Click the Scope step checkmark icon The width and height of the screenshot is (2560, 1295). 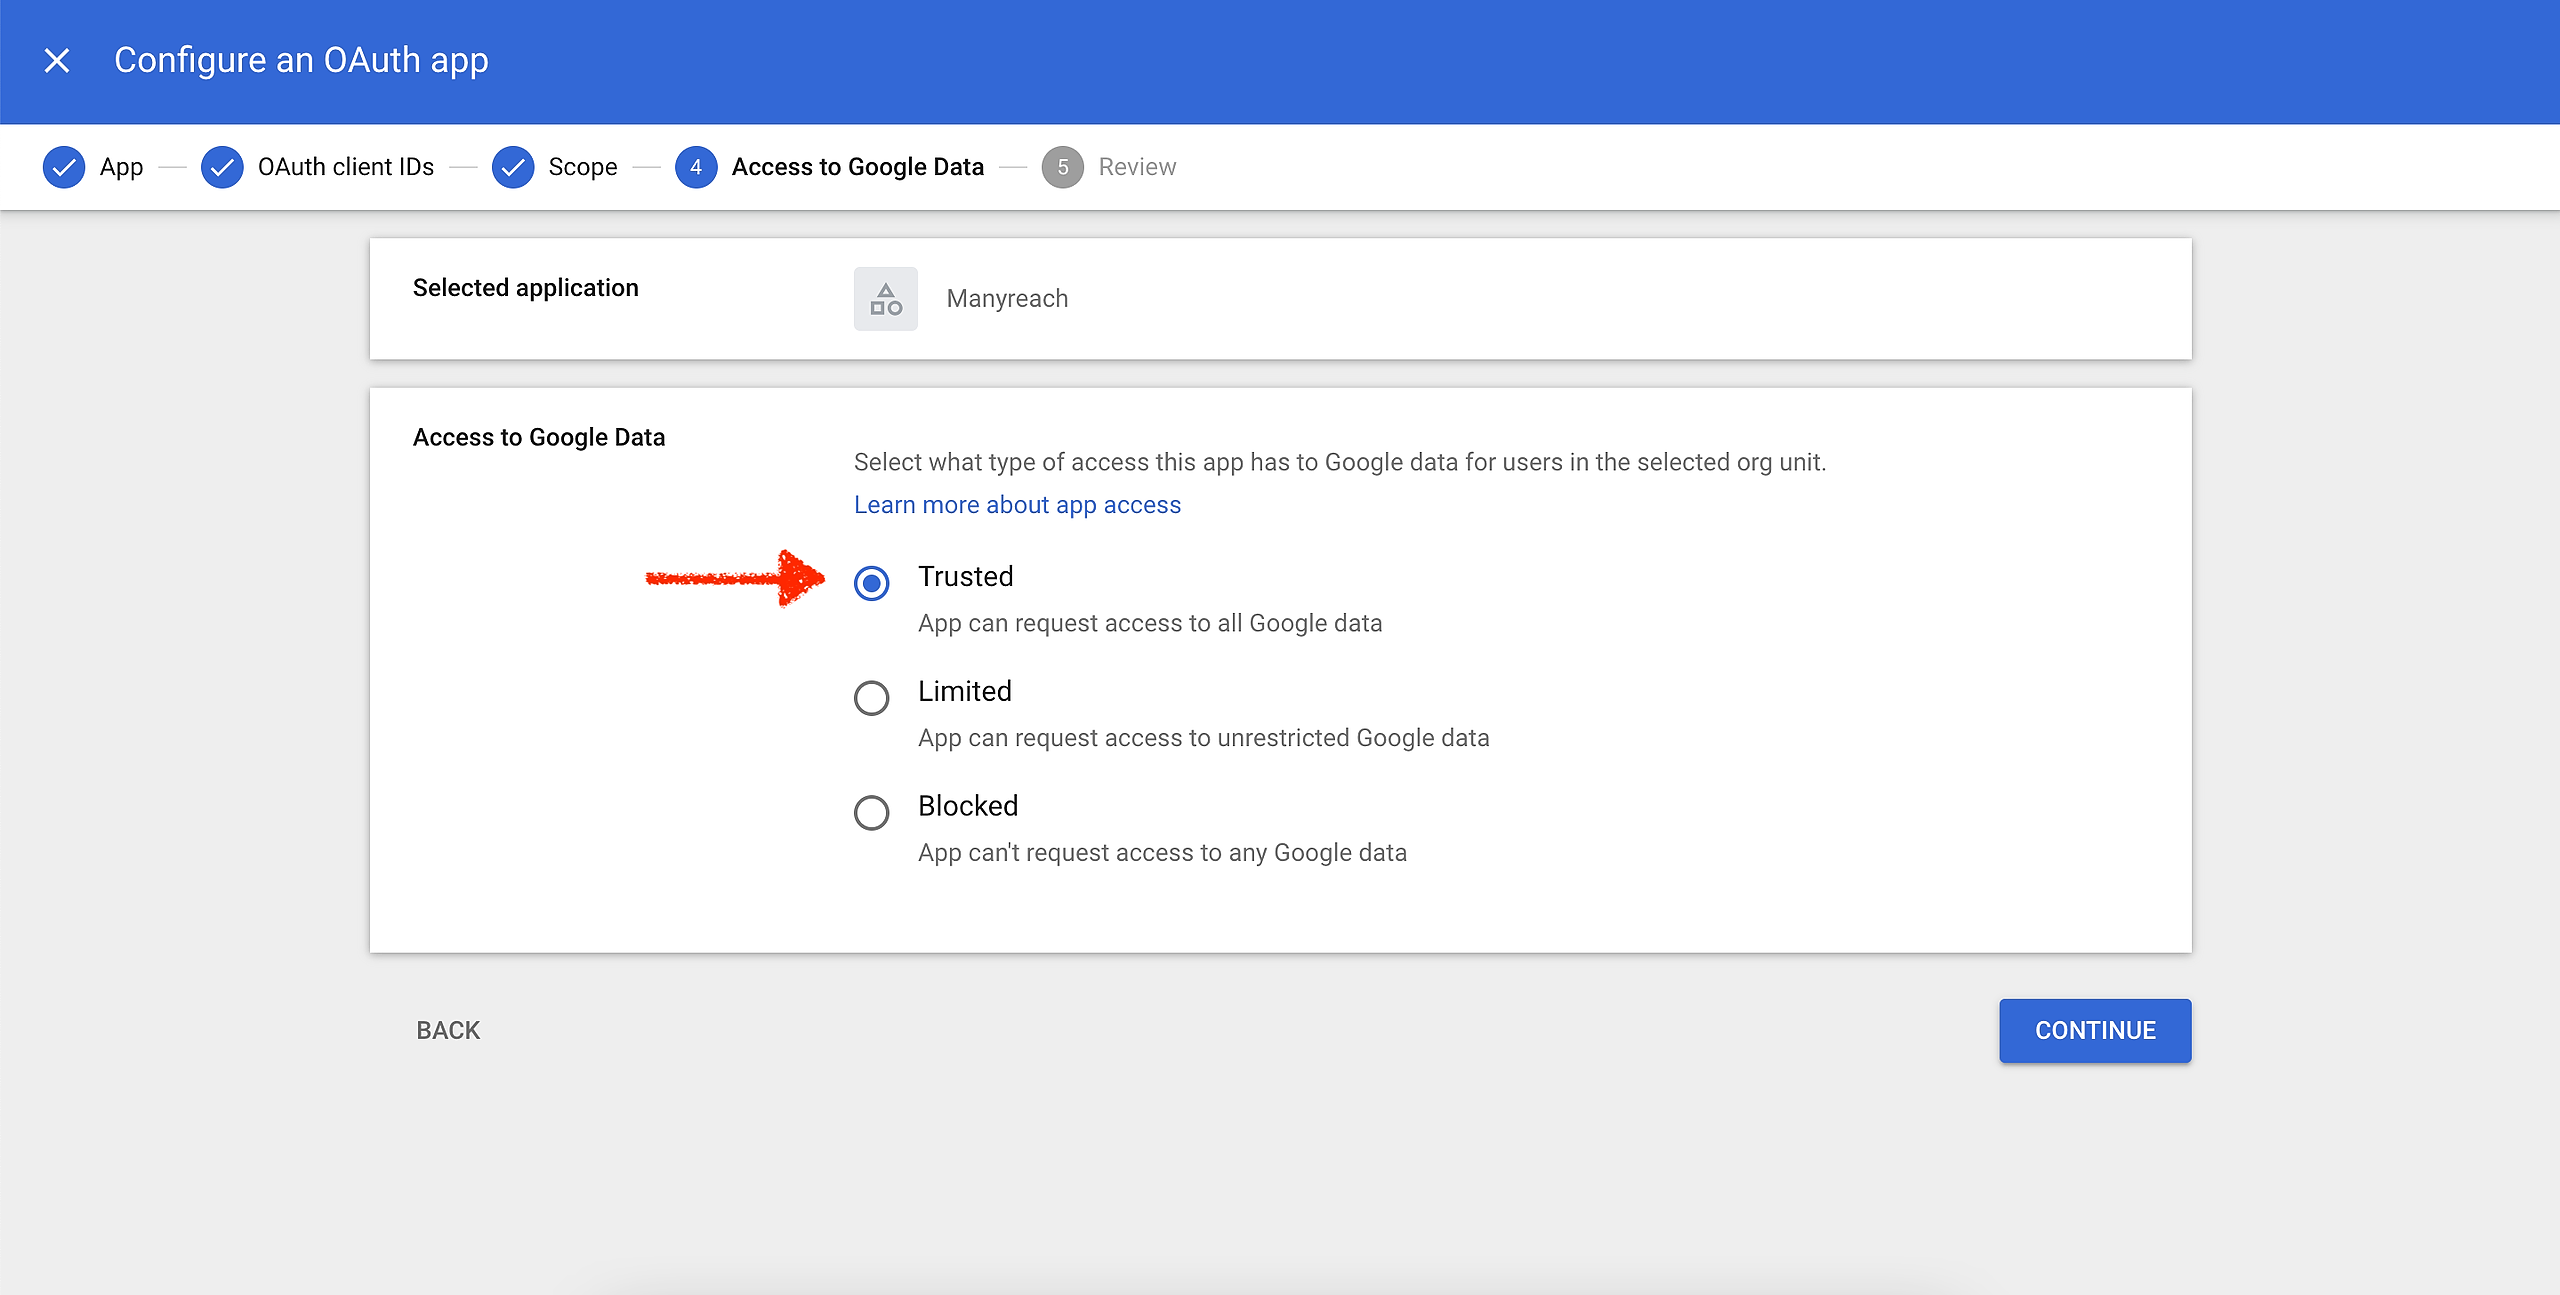pos(513,167)
